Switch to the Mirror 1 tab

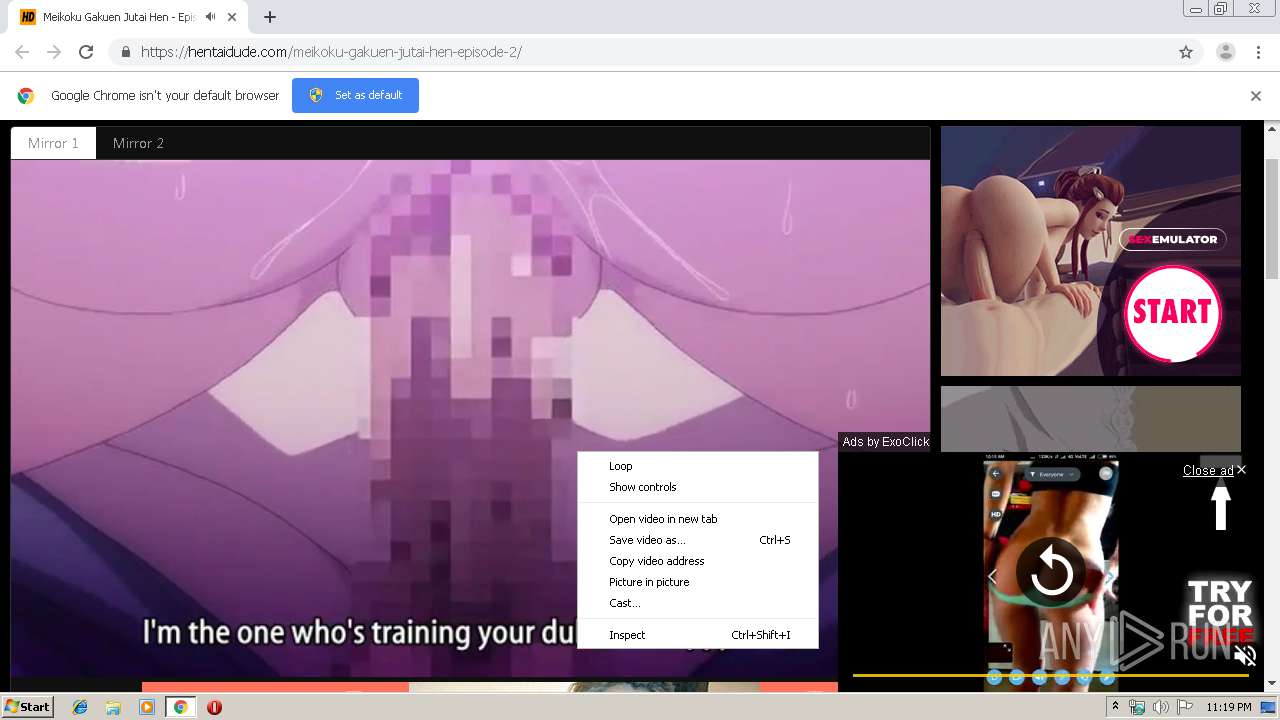pos(53,143)
